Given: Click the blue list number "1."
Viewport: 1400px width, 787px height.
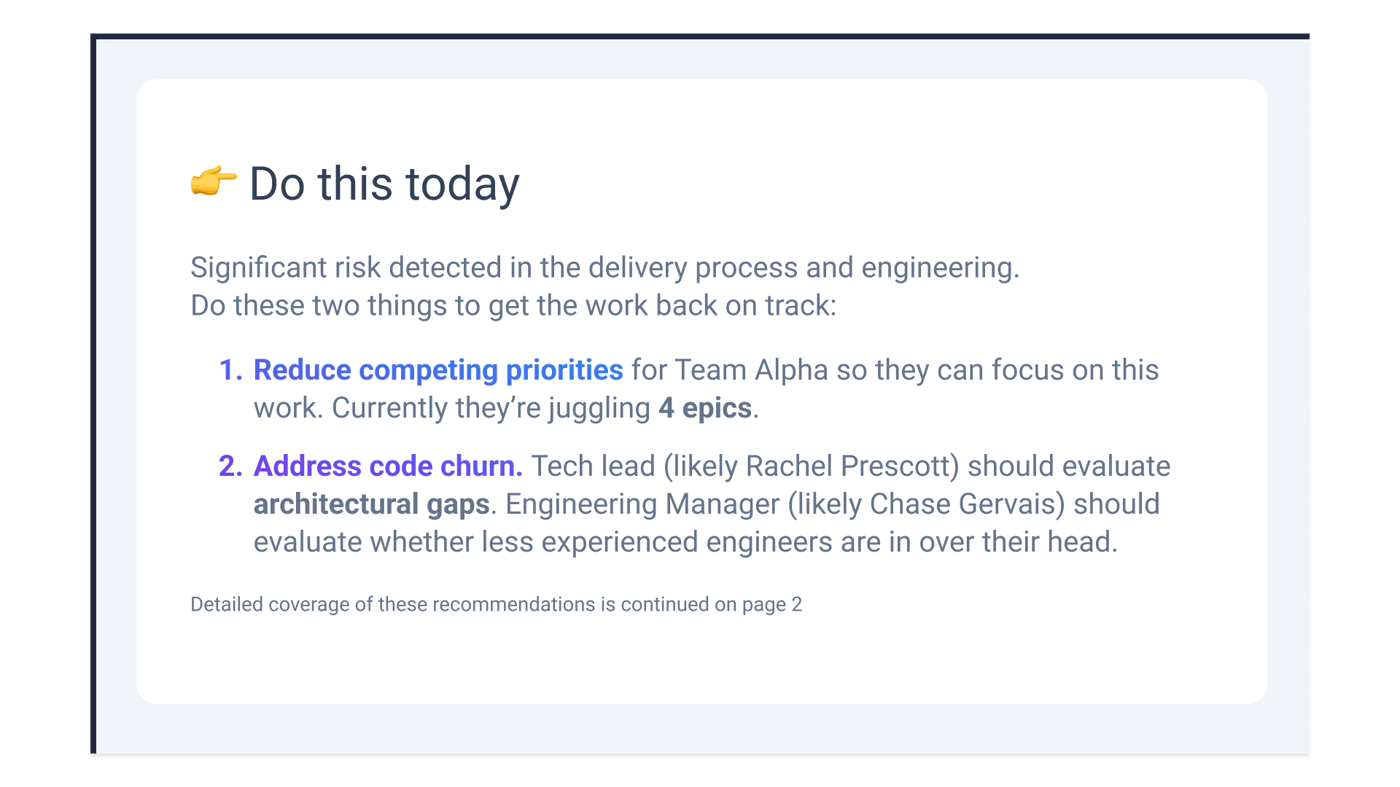Looking at the screenshot, I should (231, 370).
